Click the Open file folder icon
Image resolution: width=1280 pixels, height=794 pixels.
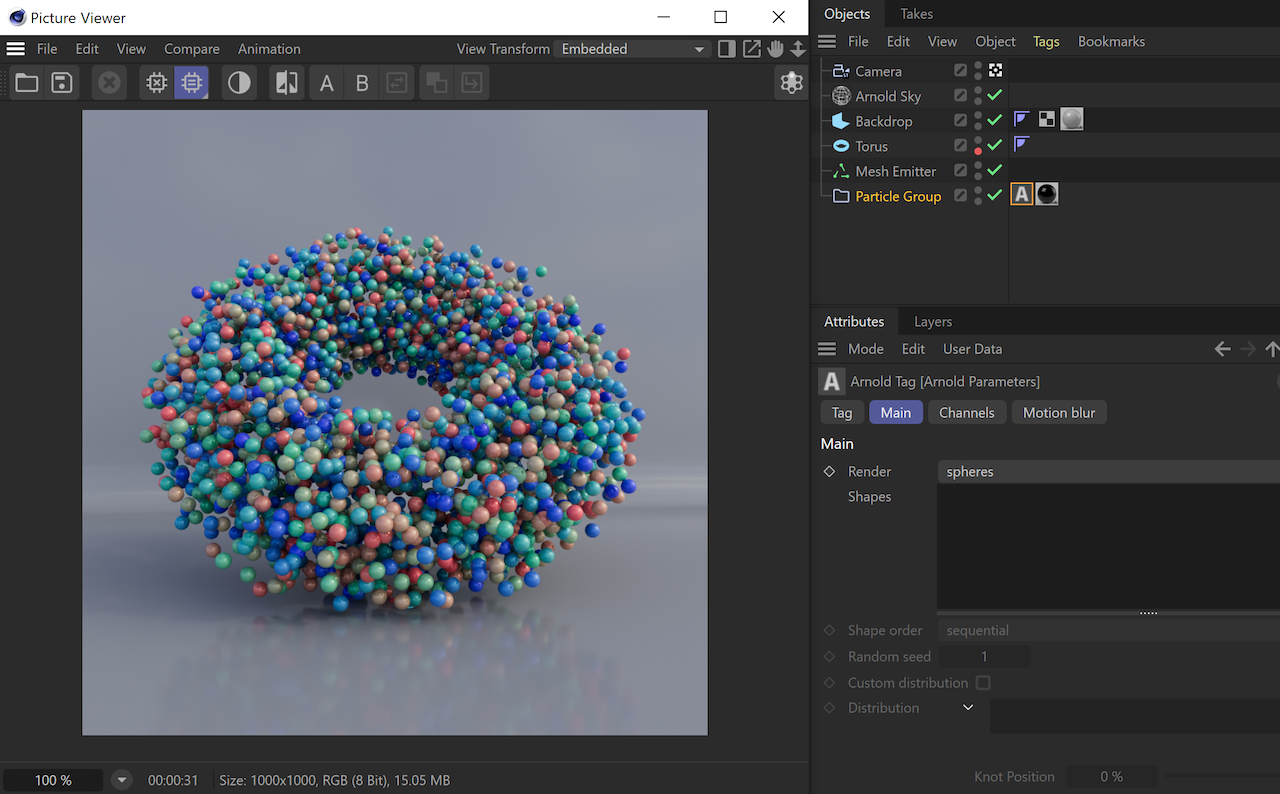pos(27,83)
